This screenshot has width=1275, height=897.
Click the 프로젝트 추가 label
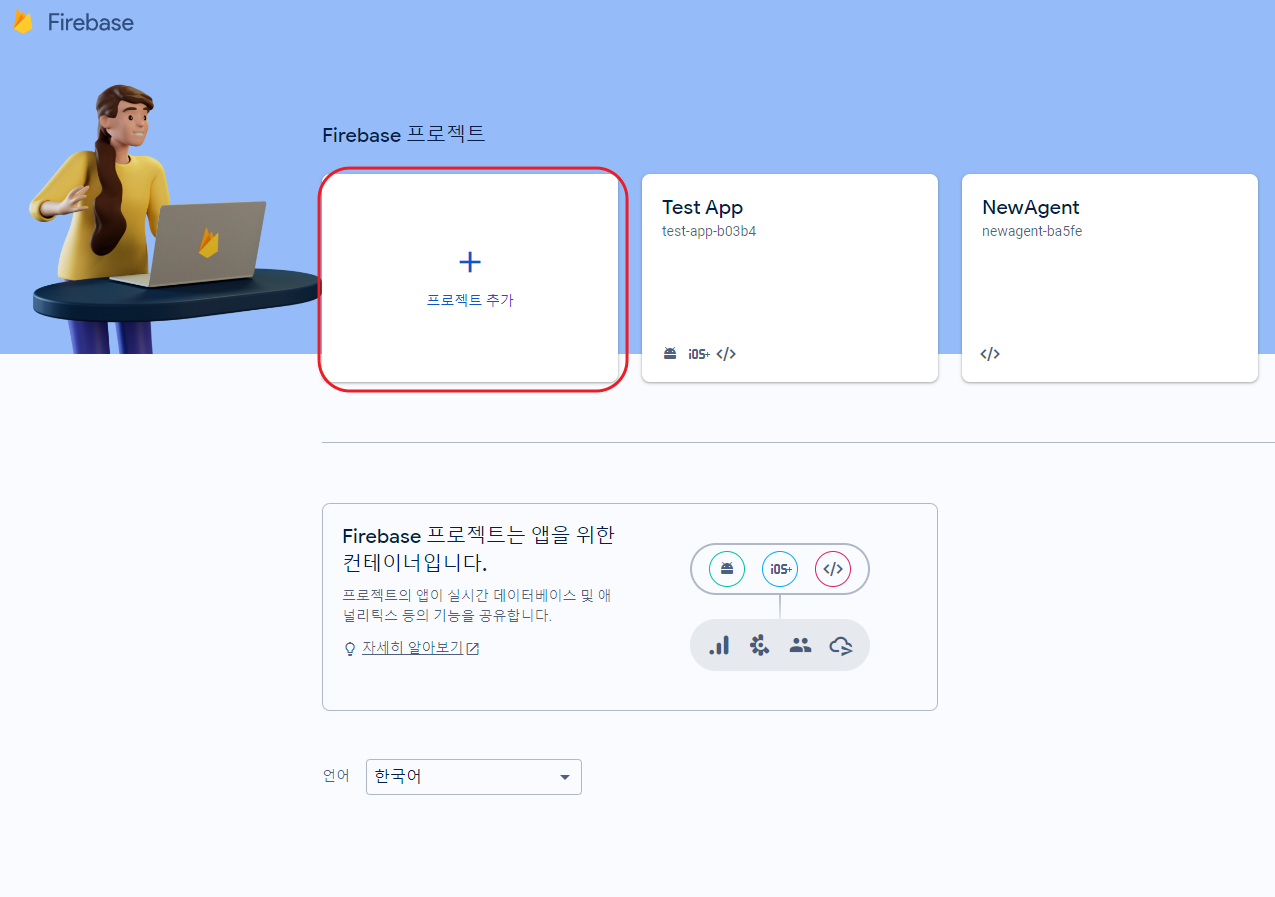click(x=470, y=300)
